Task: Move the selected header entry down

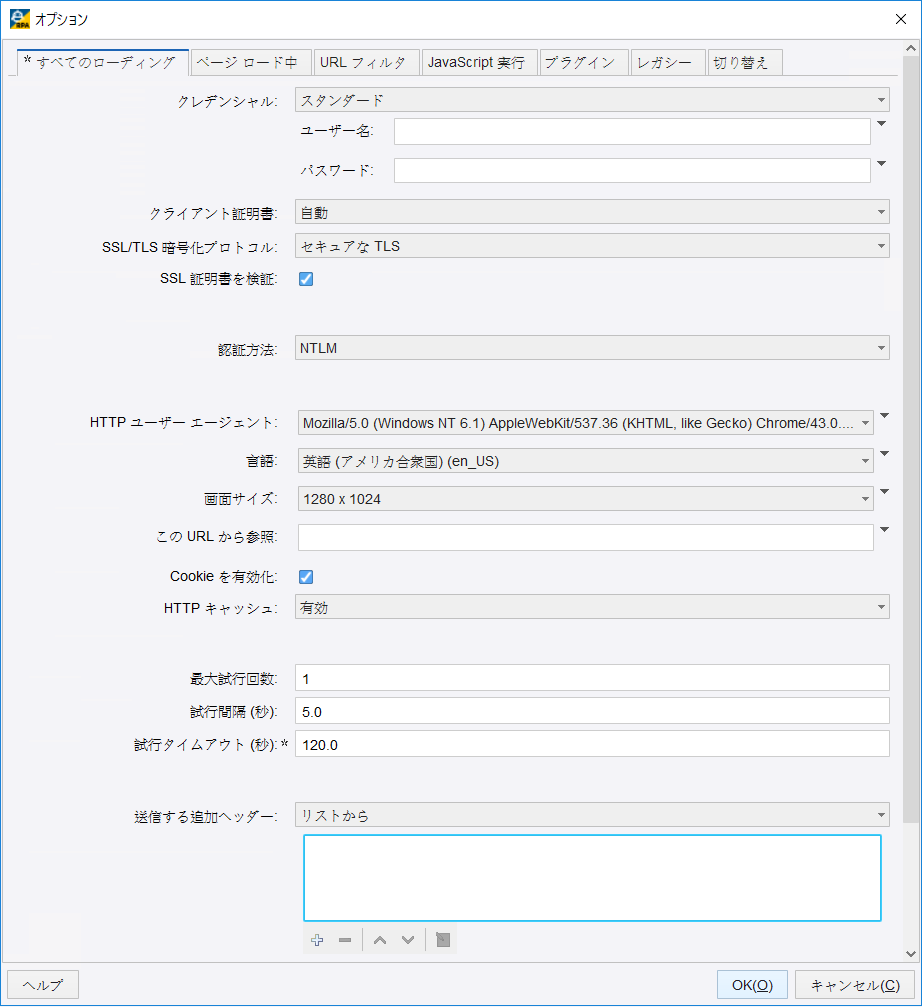Action: (407, 939)
